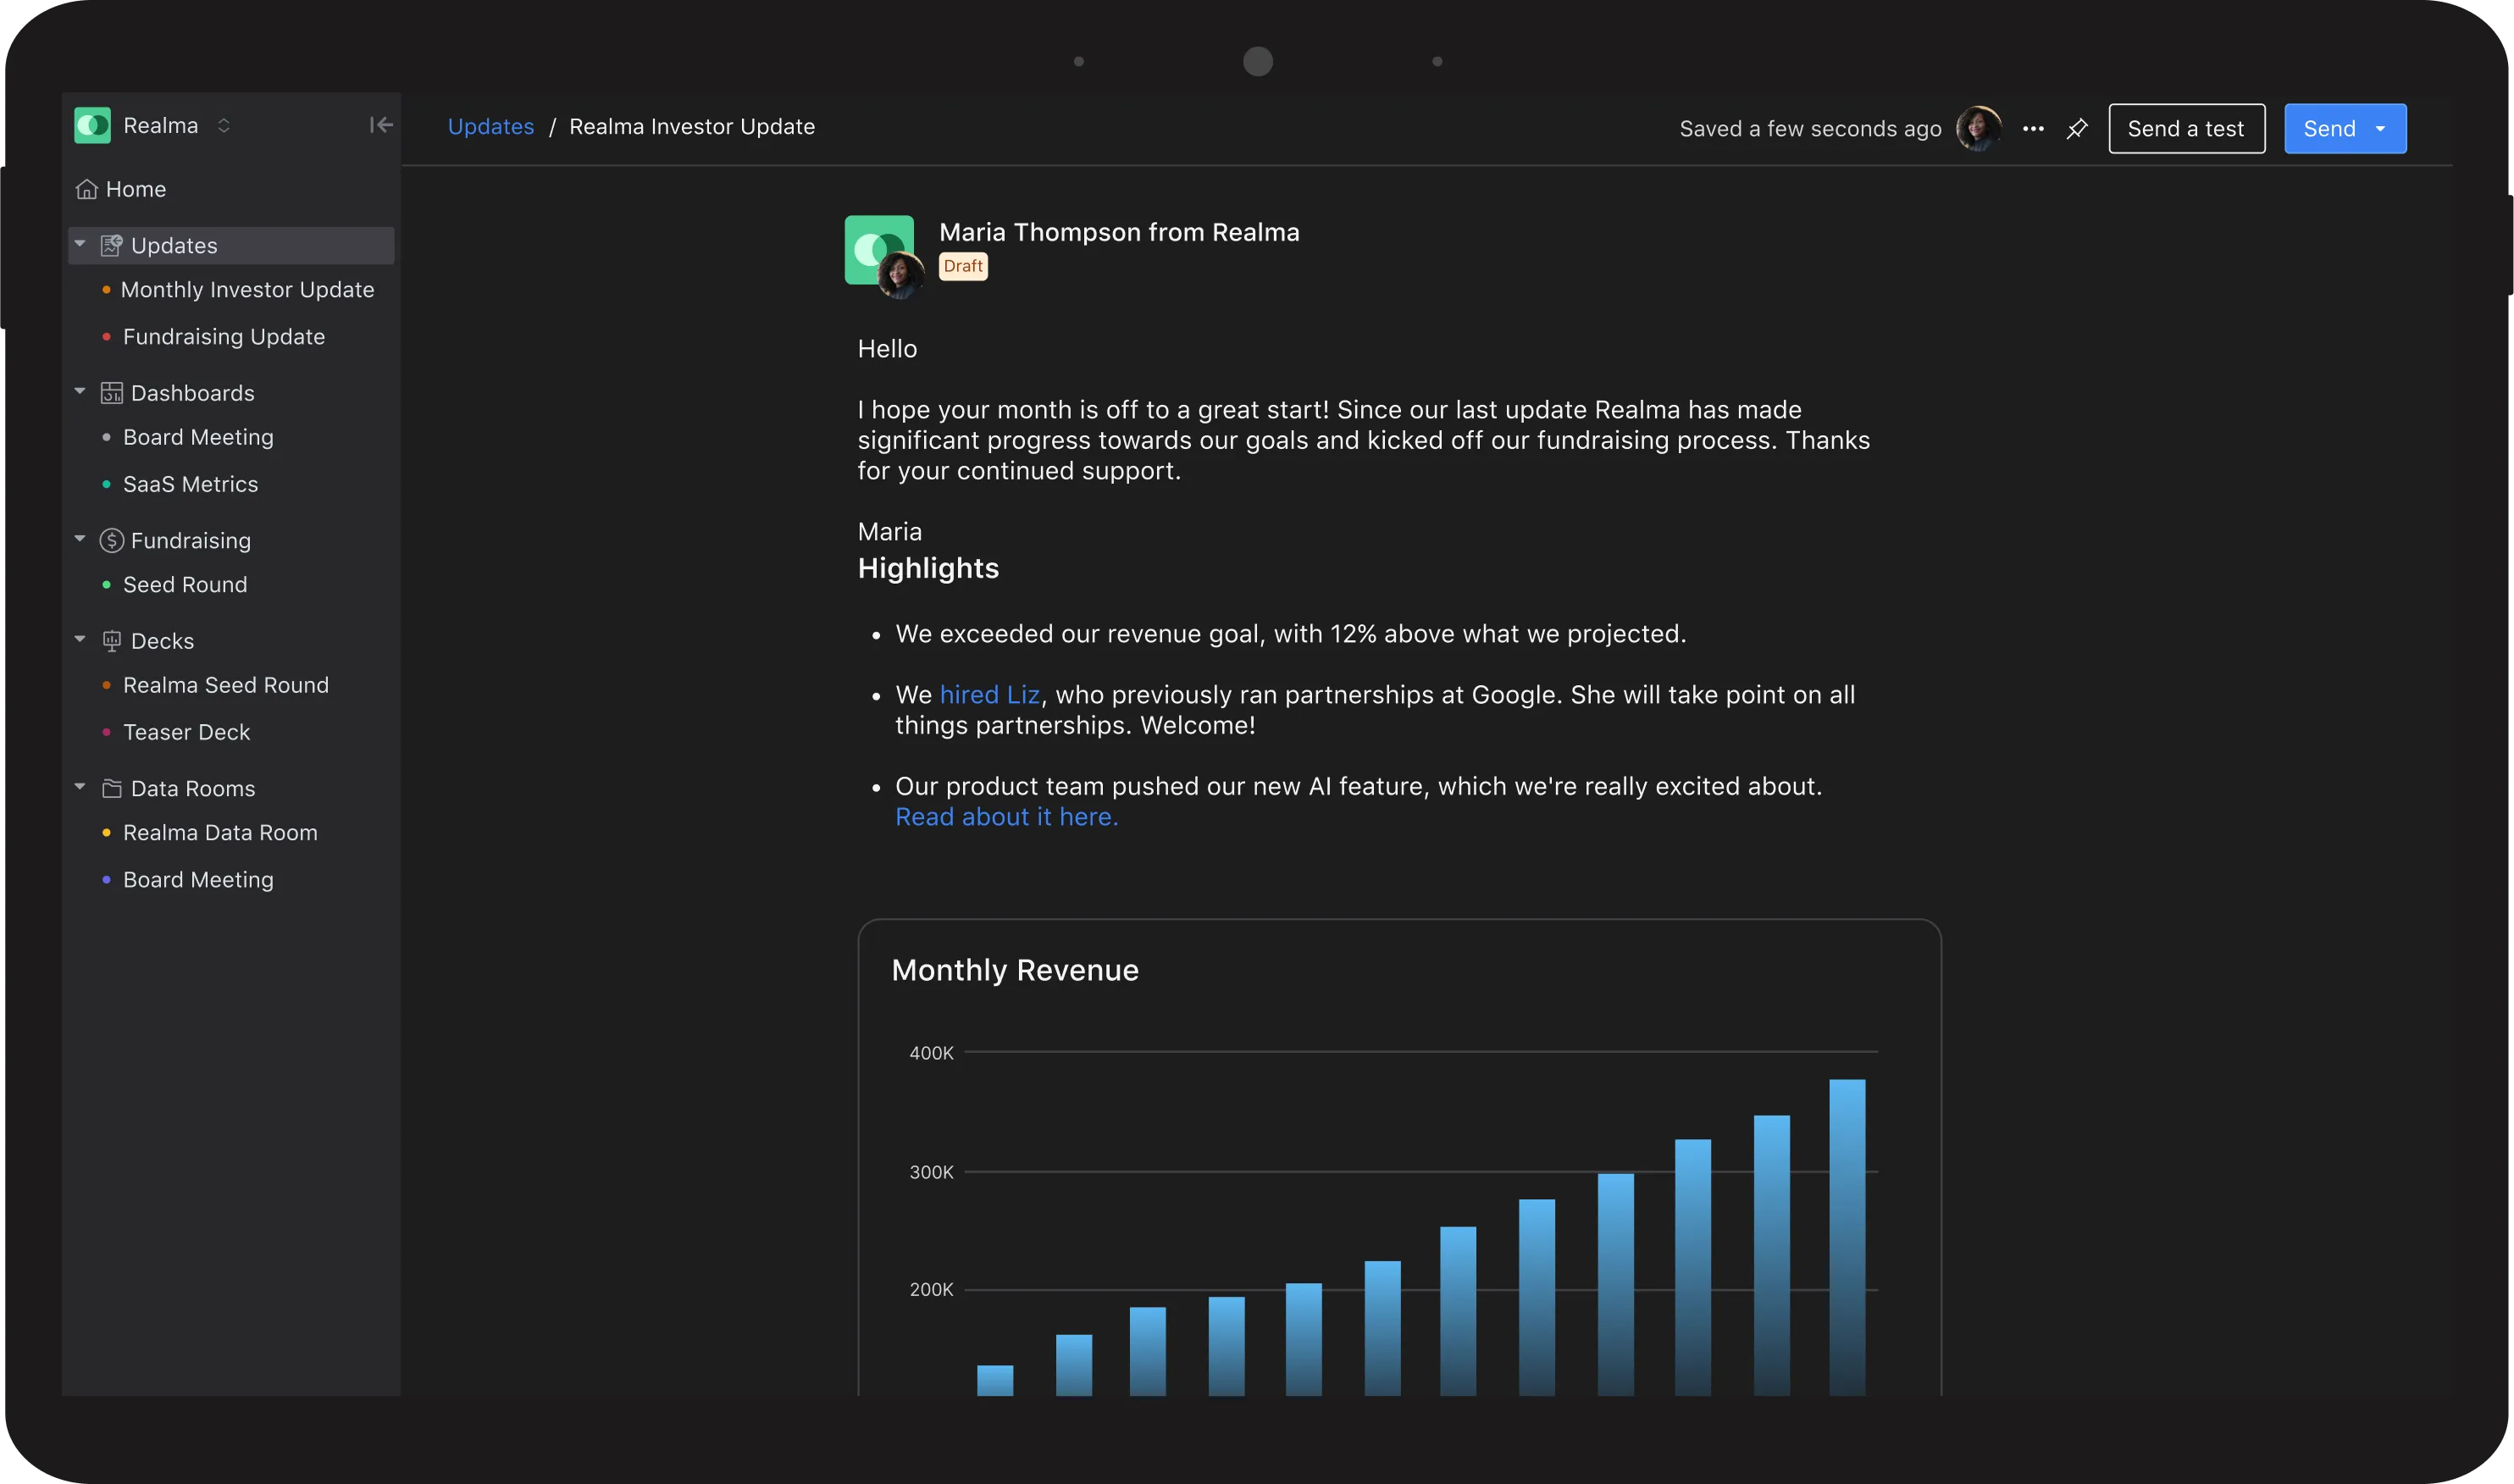
Task: Click the Data Rooms folder icon
Action: click(x=111, y=787)
